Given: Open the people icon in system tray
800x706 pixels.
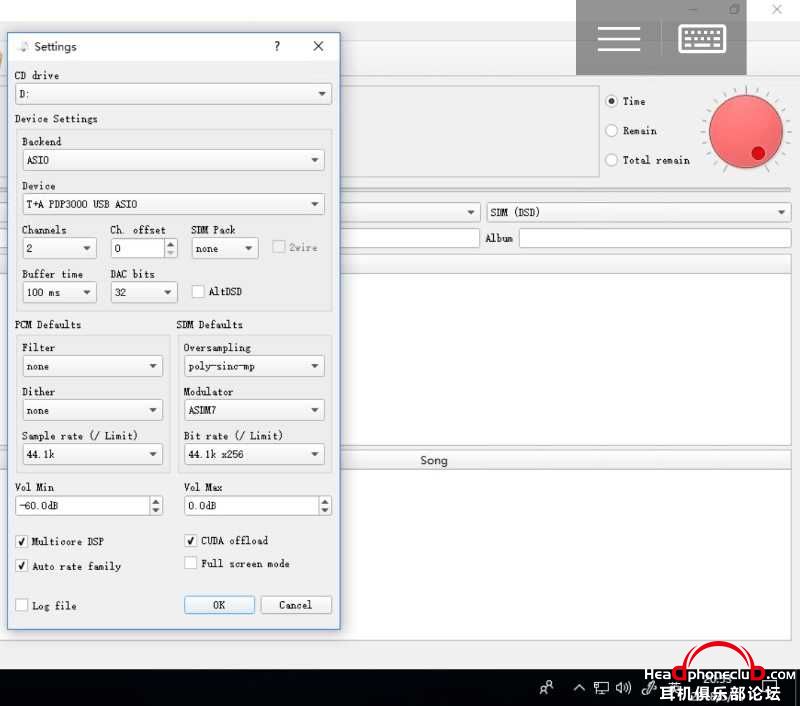Looking at the screenshot, I should [x=546, y=688].
